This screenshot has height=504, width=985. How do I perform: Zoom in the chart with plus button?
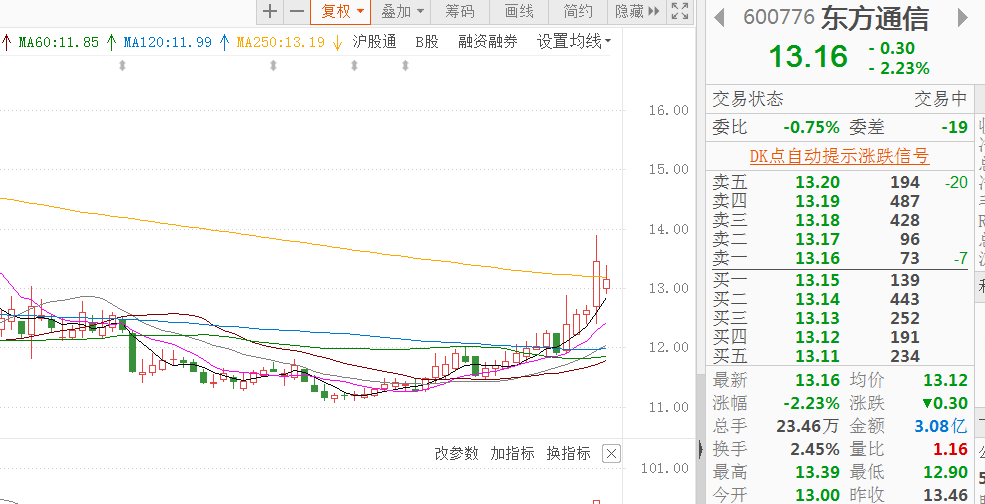[x=269, y=11]
